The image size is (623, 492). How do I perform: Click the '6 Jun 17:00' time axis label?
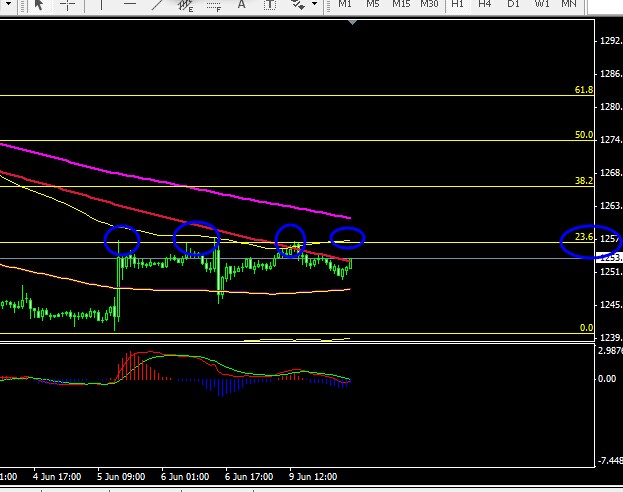pyautogui.click(x=249, y=477)
